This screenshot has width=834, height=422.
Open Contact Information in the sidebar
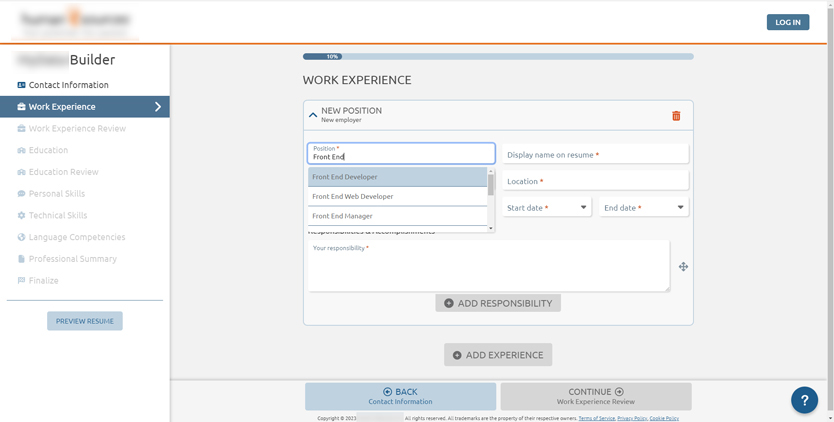[68, 85]
